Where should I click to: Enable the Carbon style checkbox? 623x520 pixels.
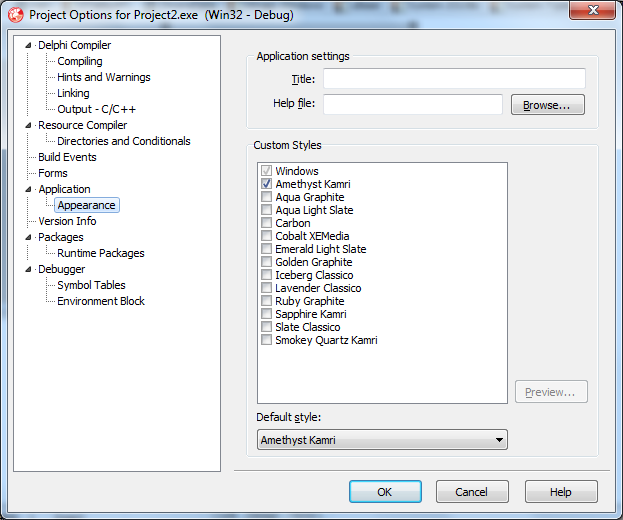(266, 223)
